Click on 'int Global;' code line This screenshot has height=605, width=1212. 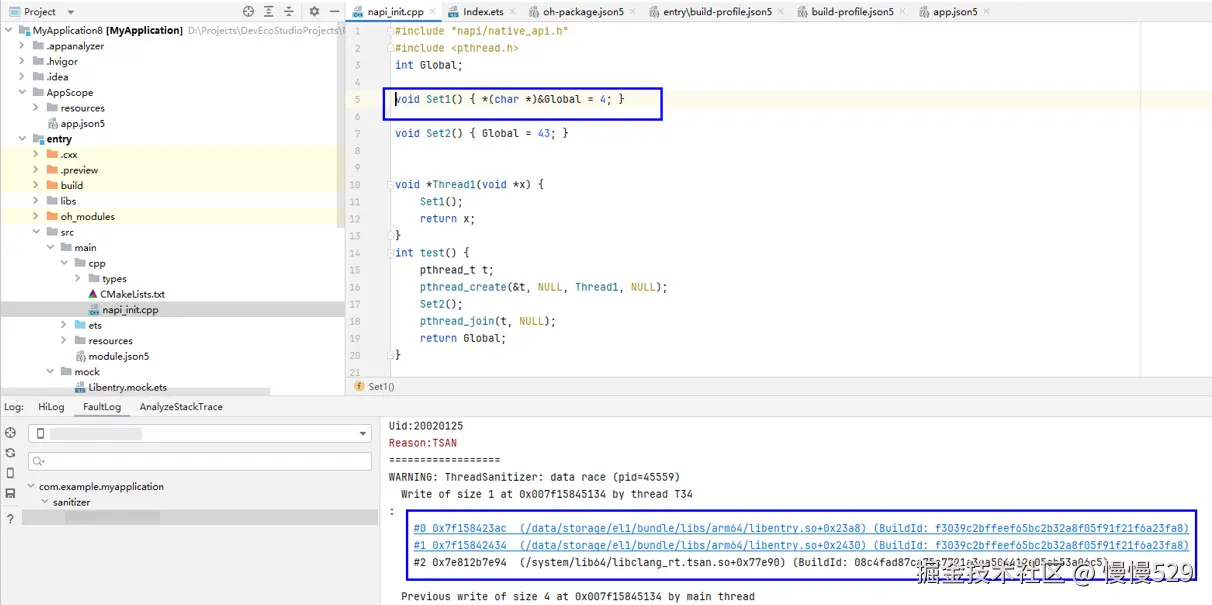click(429, 65)
